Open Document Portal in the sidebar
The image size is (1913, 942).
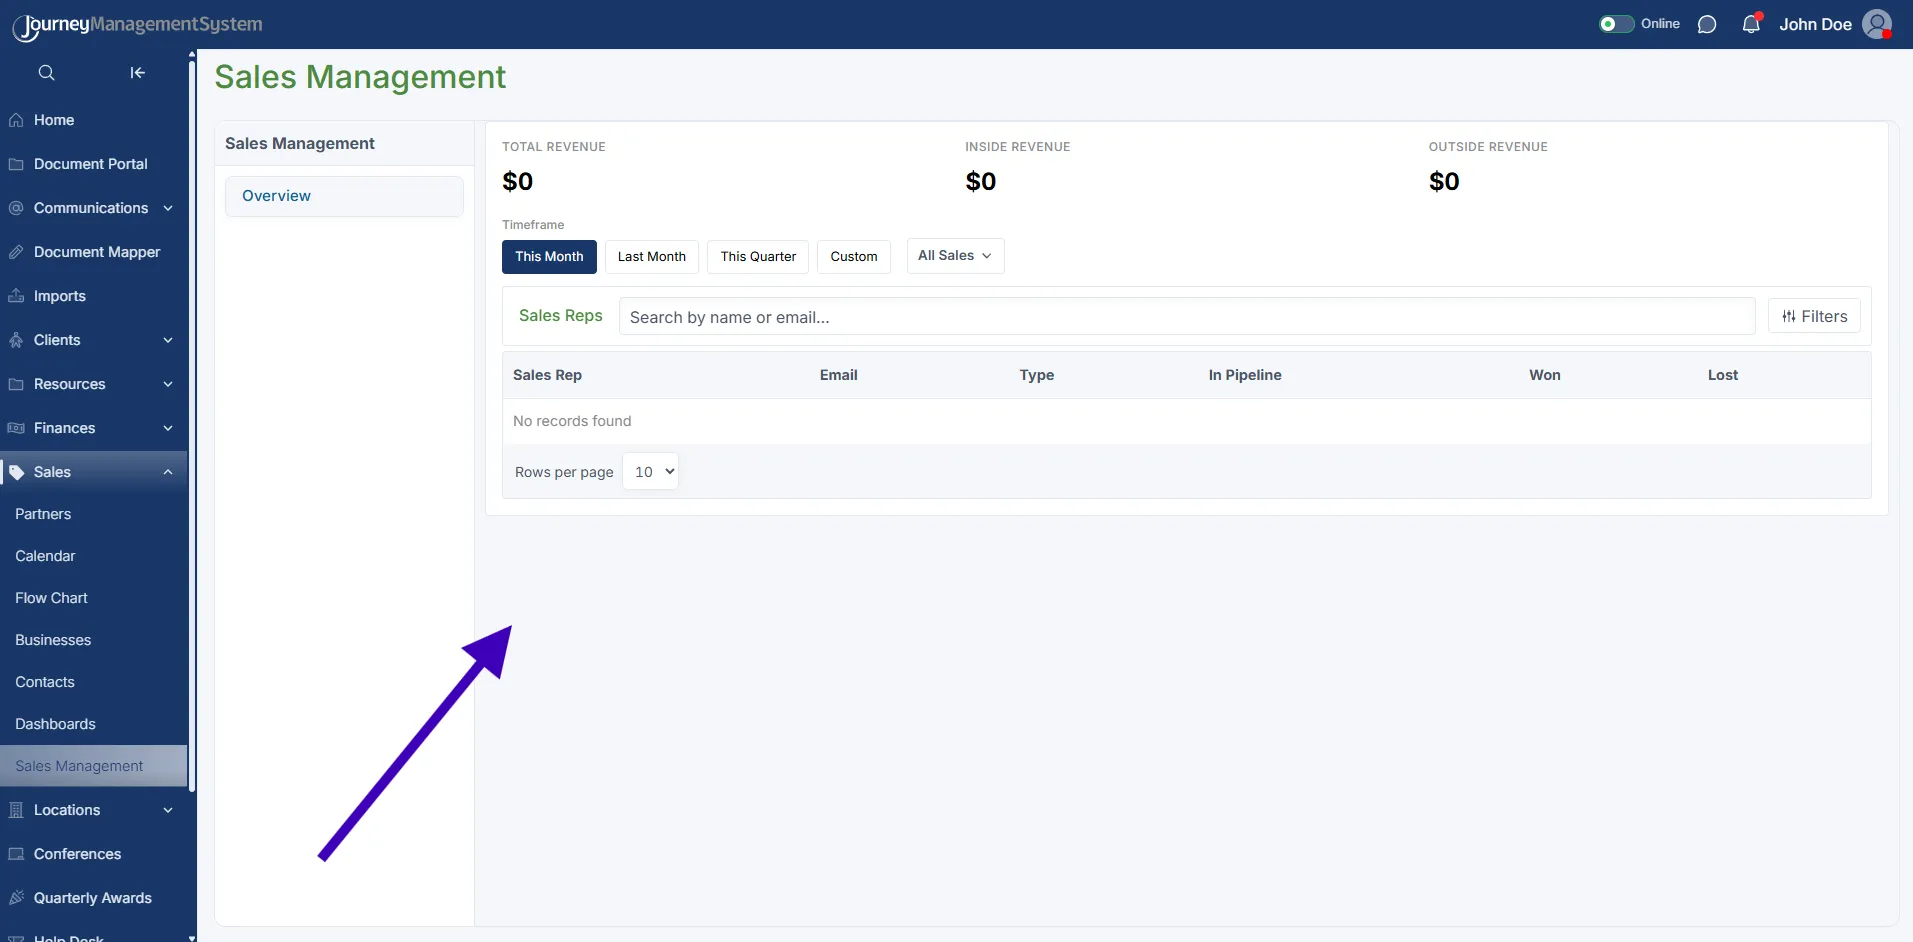[x=93, y=164]
